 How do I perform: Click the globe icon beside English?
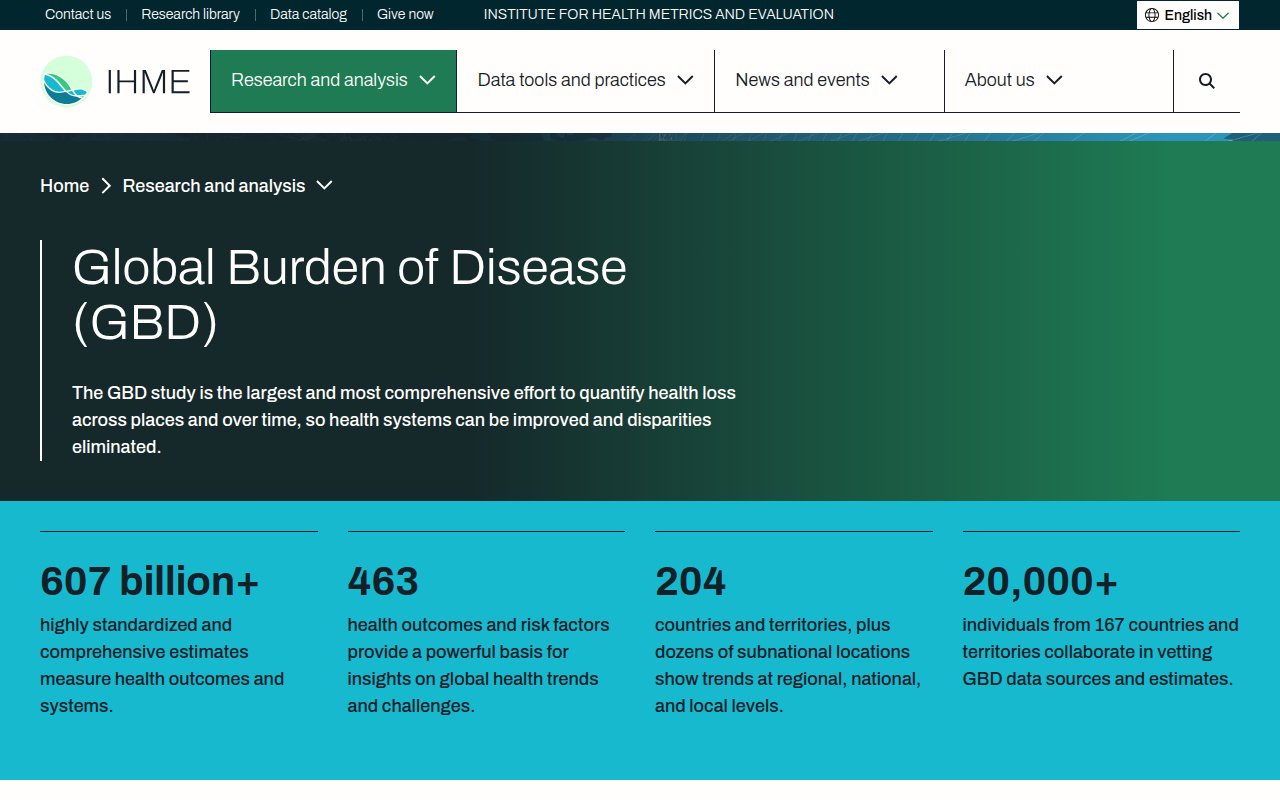click(1152, 15)
